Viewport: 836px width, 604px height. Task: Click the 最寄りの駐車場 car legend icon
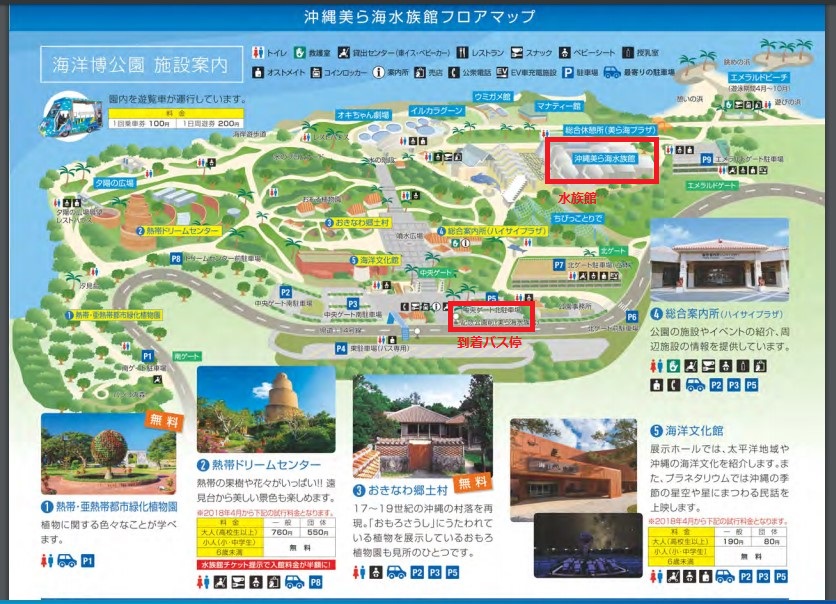coord(612,72)
